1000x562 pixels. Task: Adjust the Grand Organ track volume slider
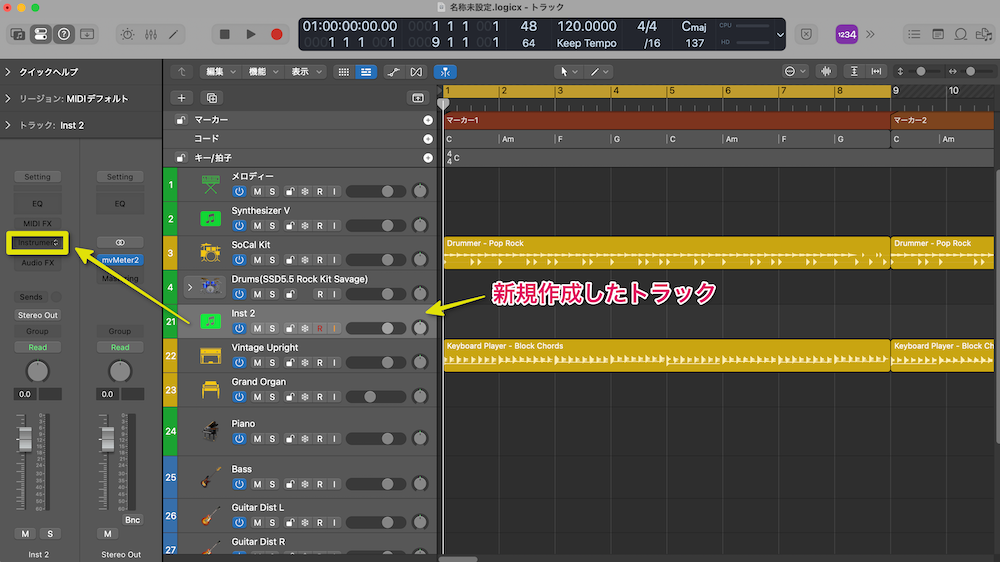tap(376, 397)
